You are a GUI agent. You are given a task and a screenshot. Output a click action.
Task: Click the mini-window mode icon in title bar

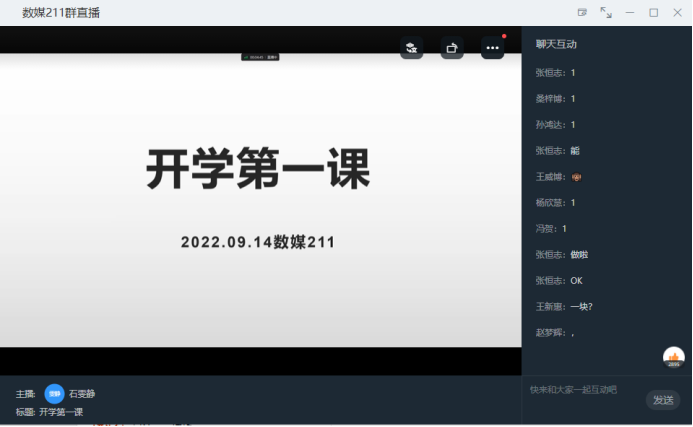click(582, 13)
